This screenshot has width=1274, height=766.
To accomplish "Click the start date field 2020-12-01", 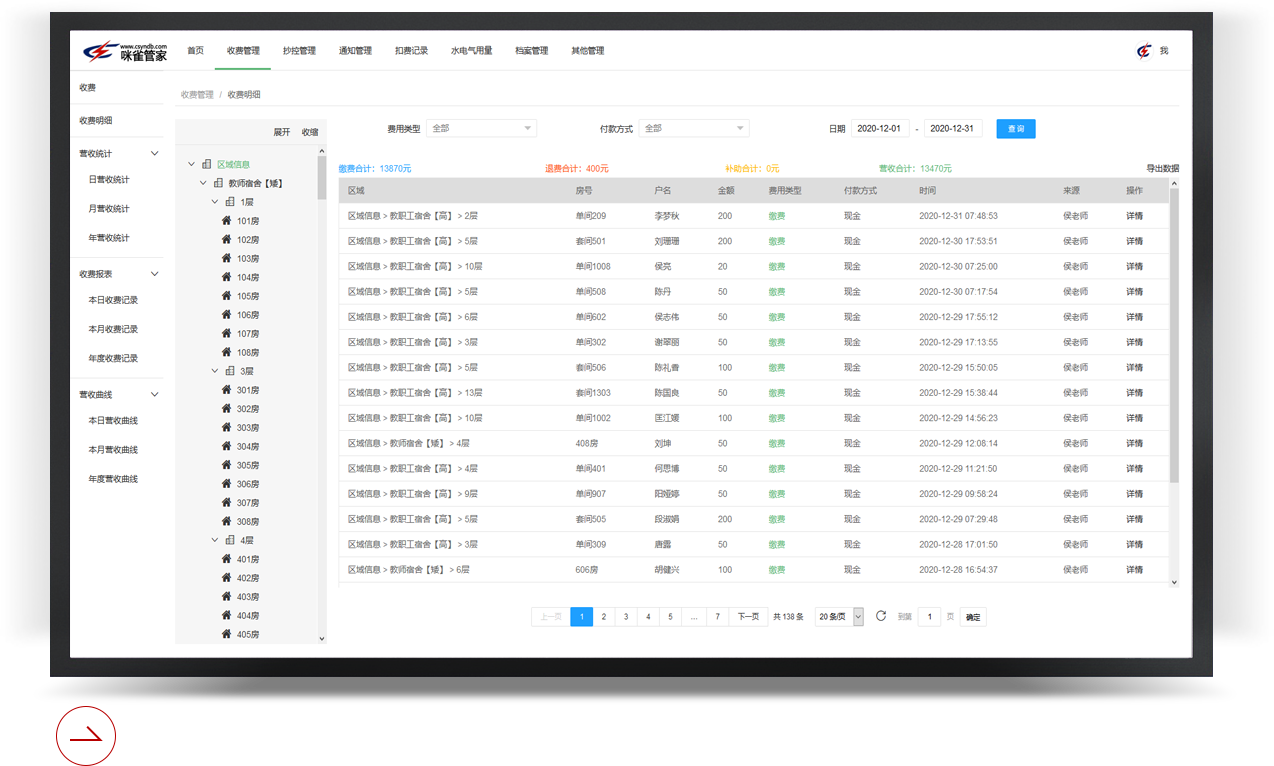I will pyautogui.click(x=880, y=129).
